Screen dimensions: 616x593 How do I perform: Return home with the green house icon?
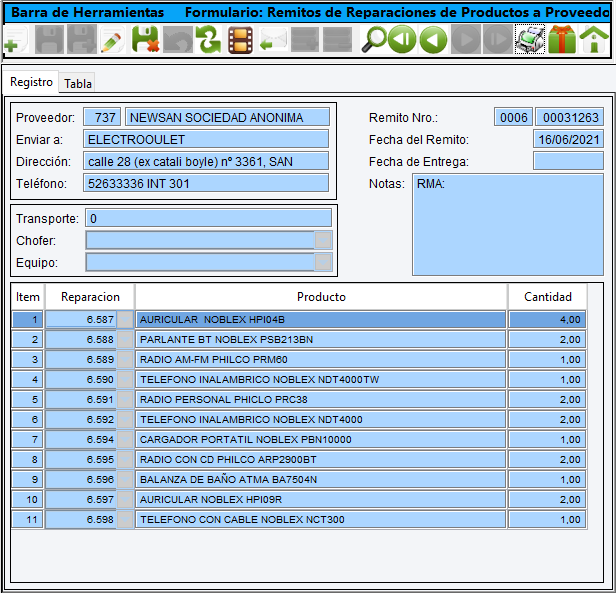[x=594, y=40]
